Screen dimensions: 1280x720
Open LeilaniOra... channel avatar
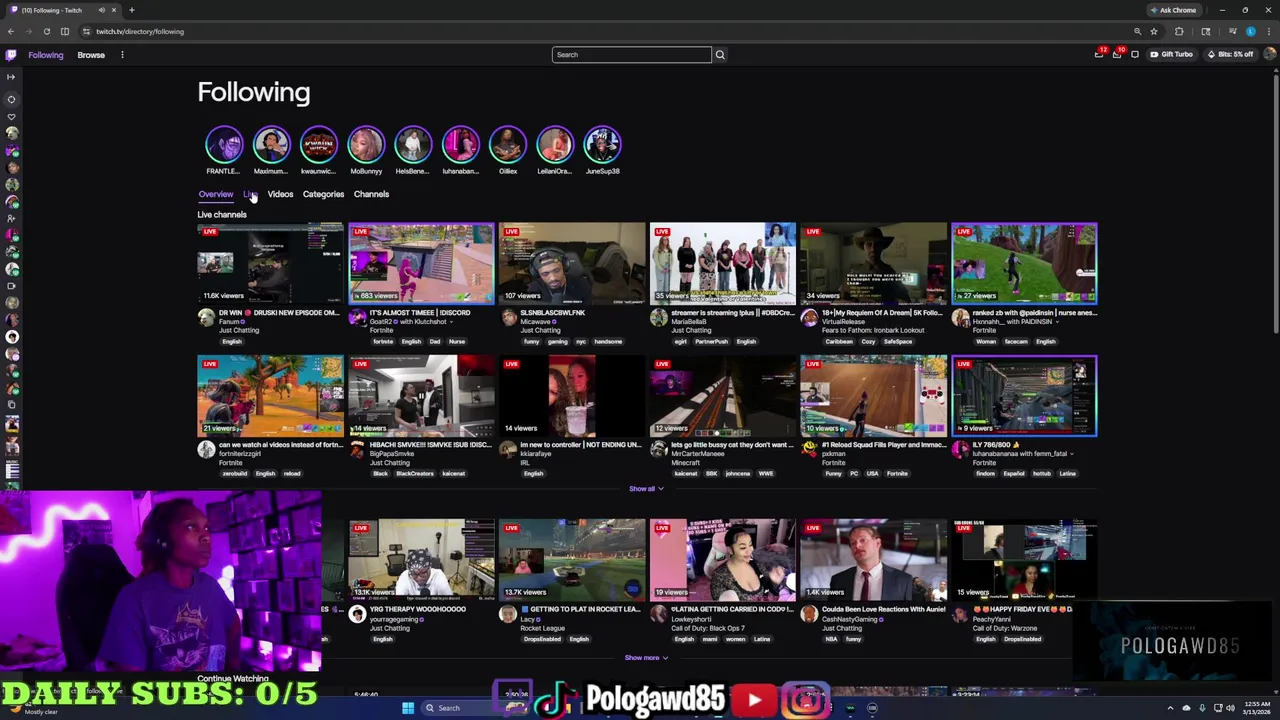[x=555, y=145]
